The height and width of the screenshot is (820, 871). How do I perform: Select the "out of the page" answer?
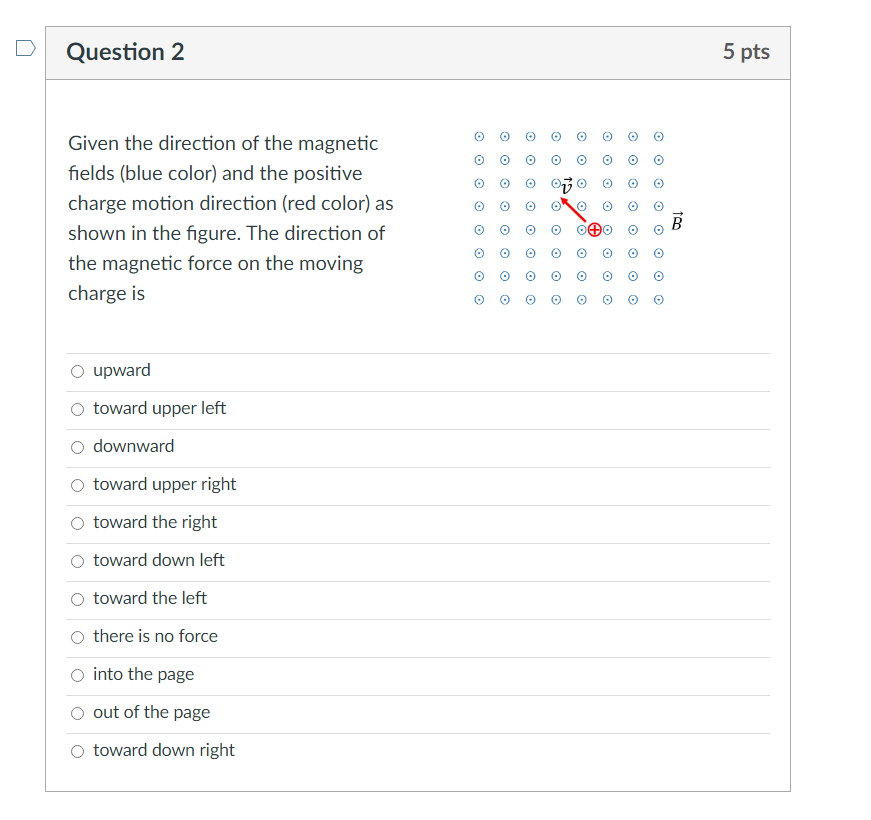(77, 713)
